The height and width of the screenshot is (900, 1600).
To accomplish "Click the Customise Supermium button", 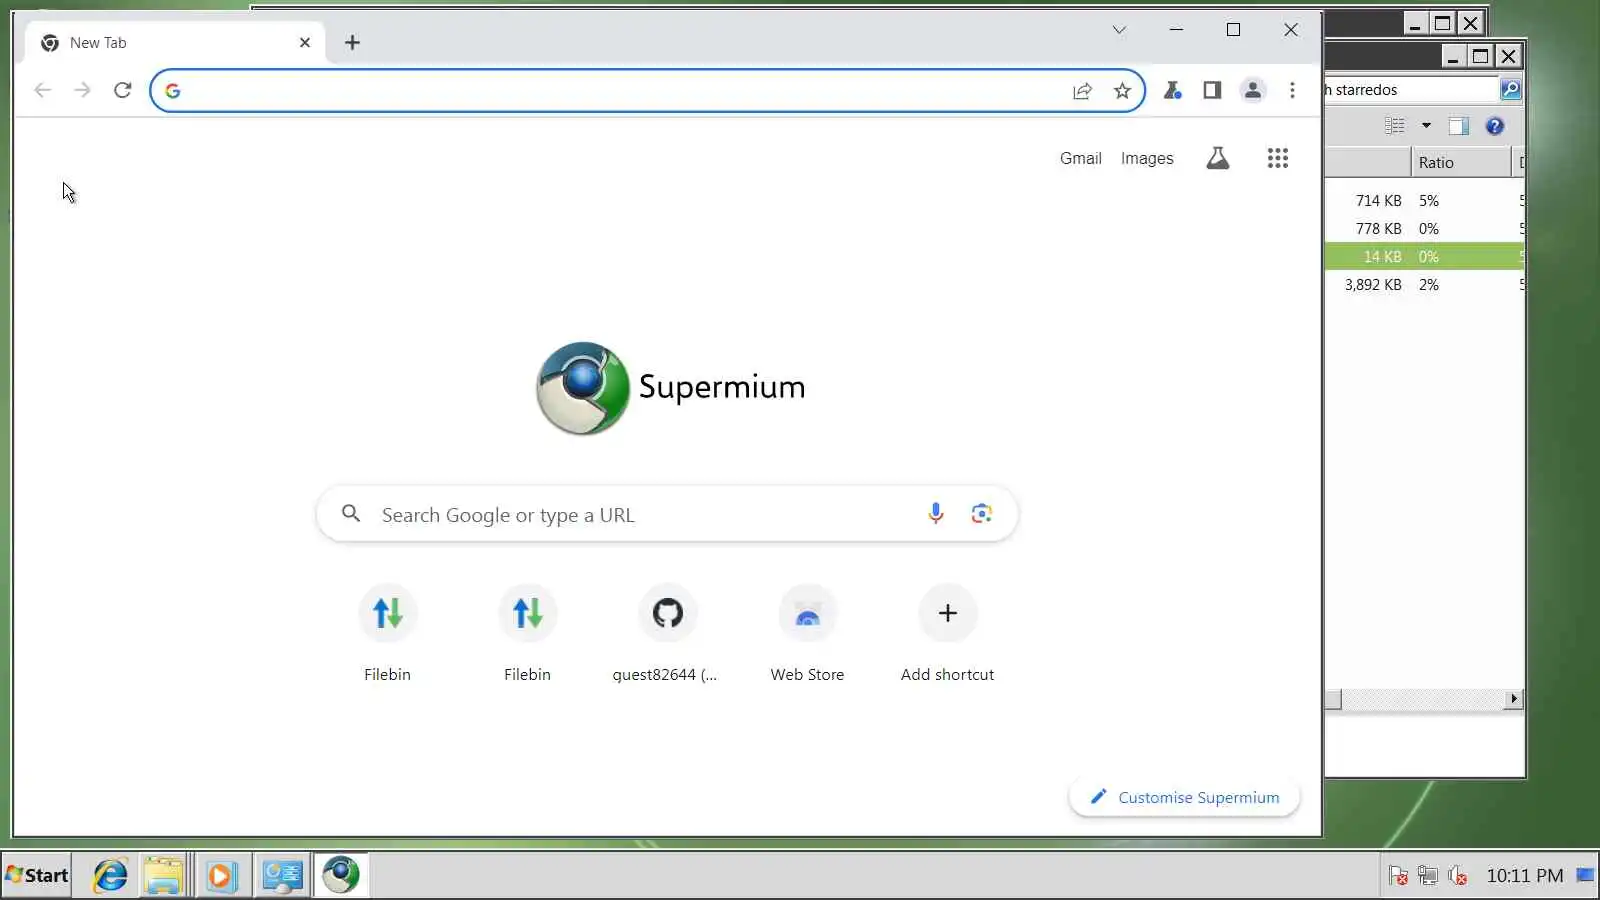I will pos(1184,797).
